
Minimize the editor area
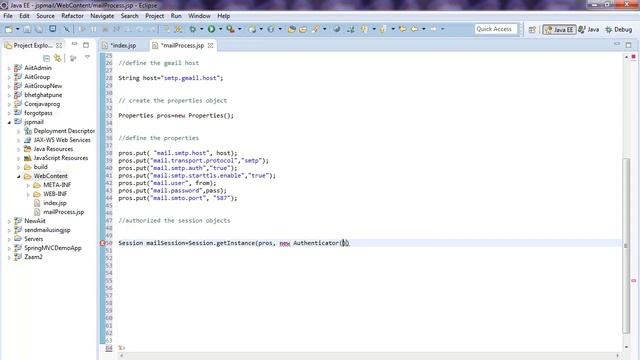[x=617, y=44]
